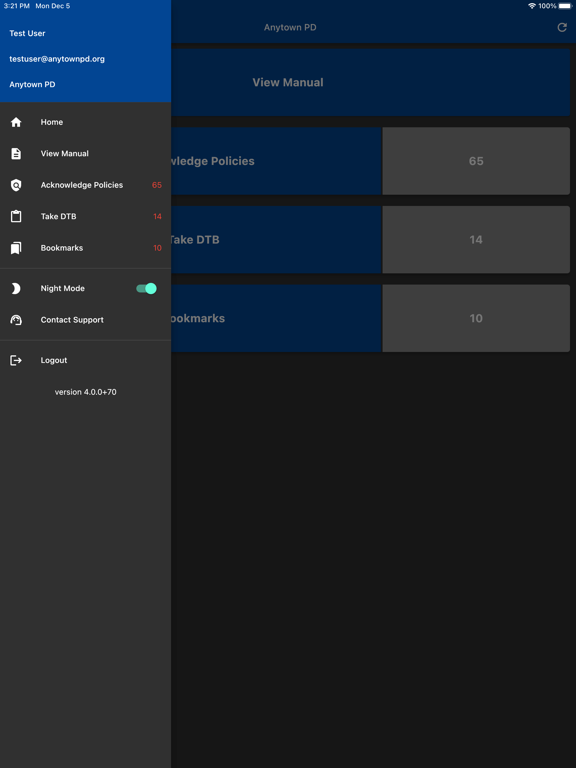Click the 3:21 PM clock
The height and width of the screenshot is (768, 576).
coord(17,6)
